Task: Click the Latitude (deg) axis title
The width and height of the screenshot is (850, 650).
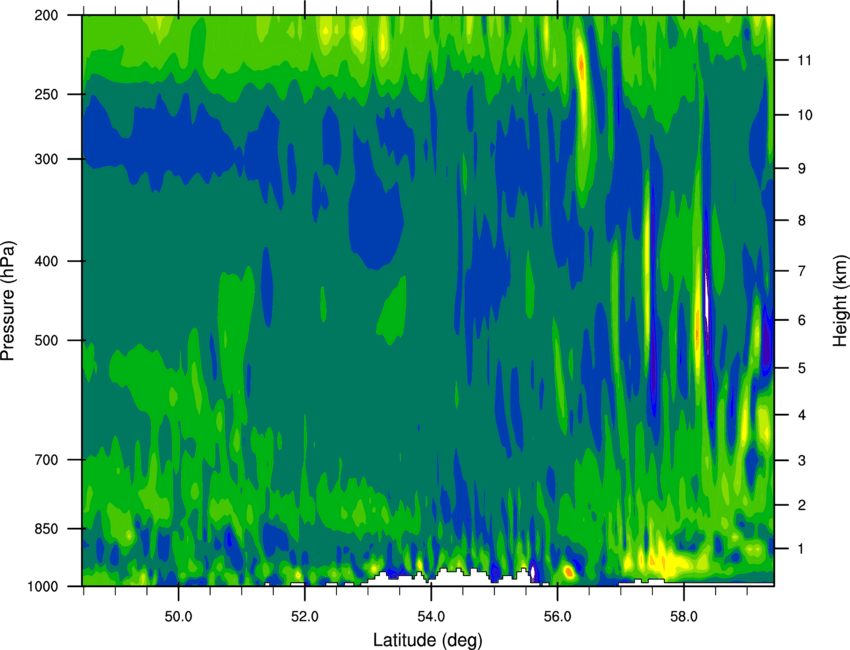Action: click(x=428, y=640)
